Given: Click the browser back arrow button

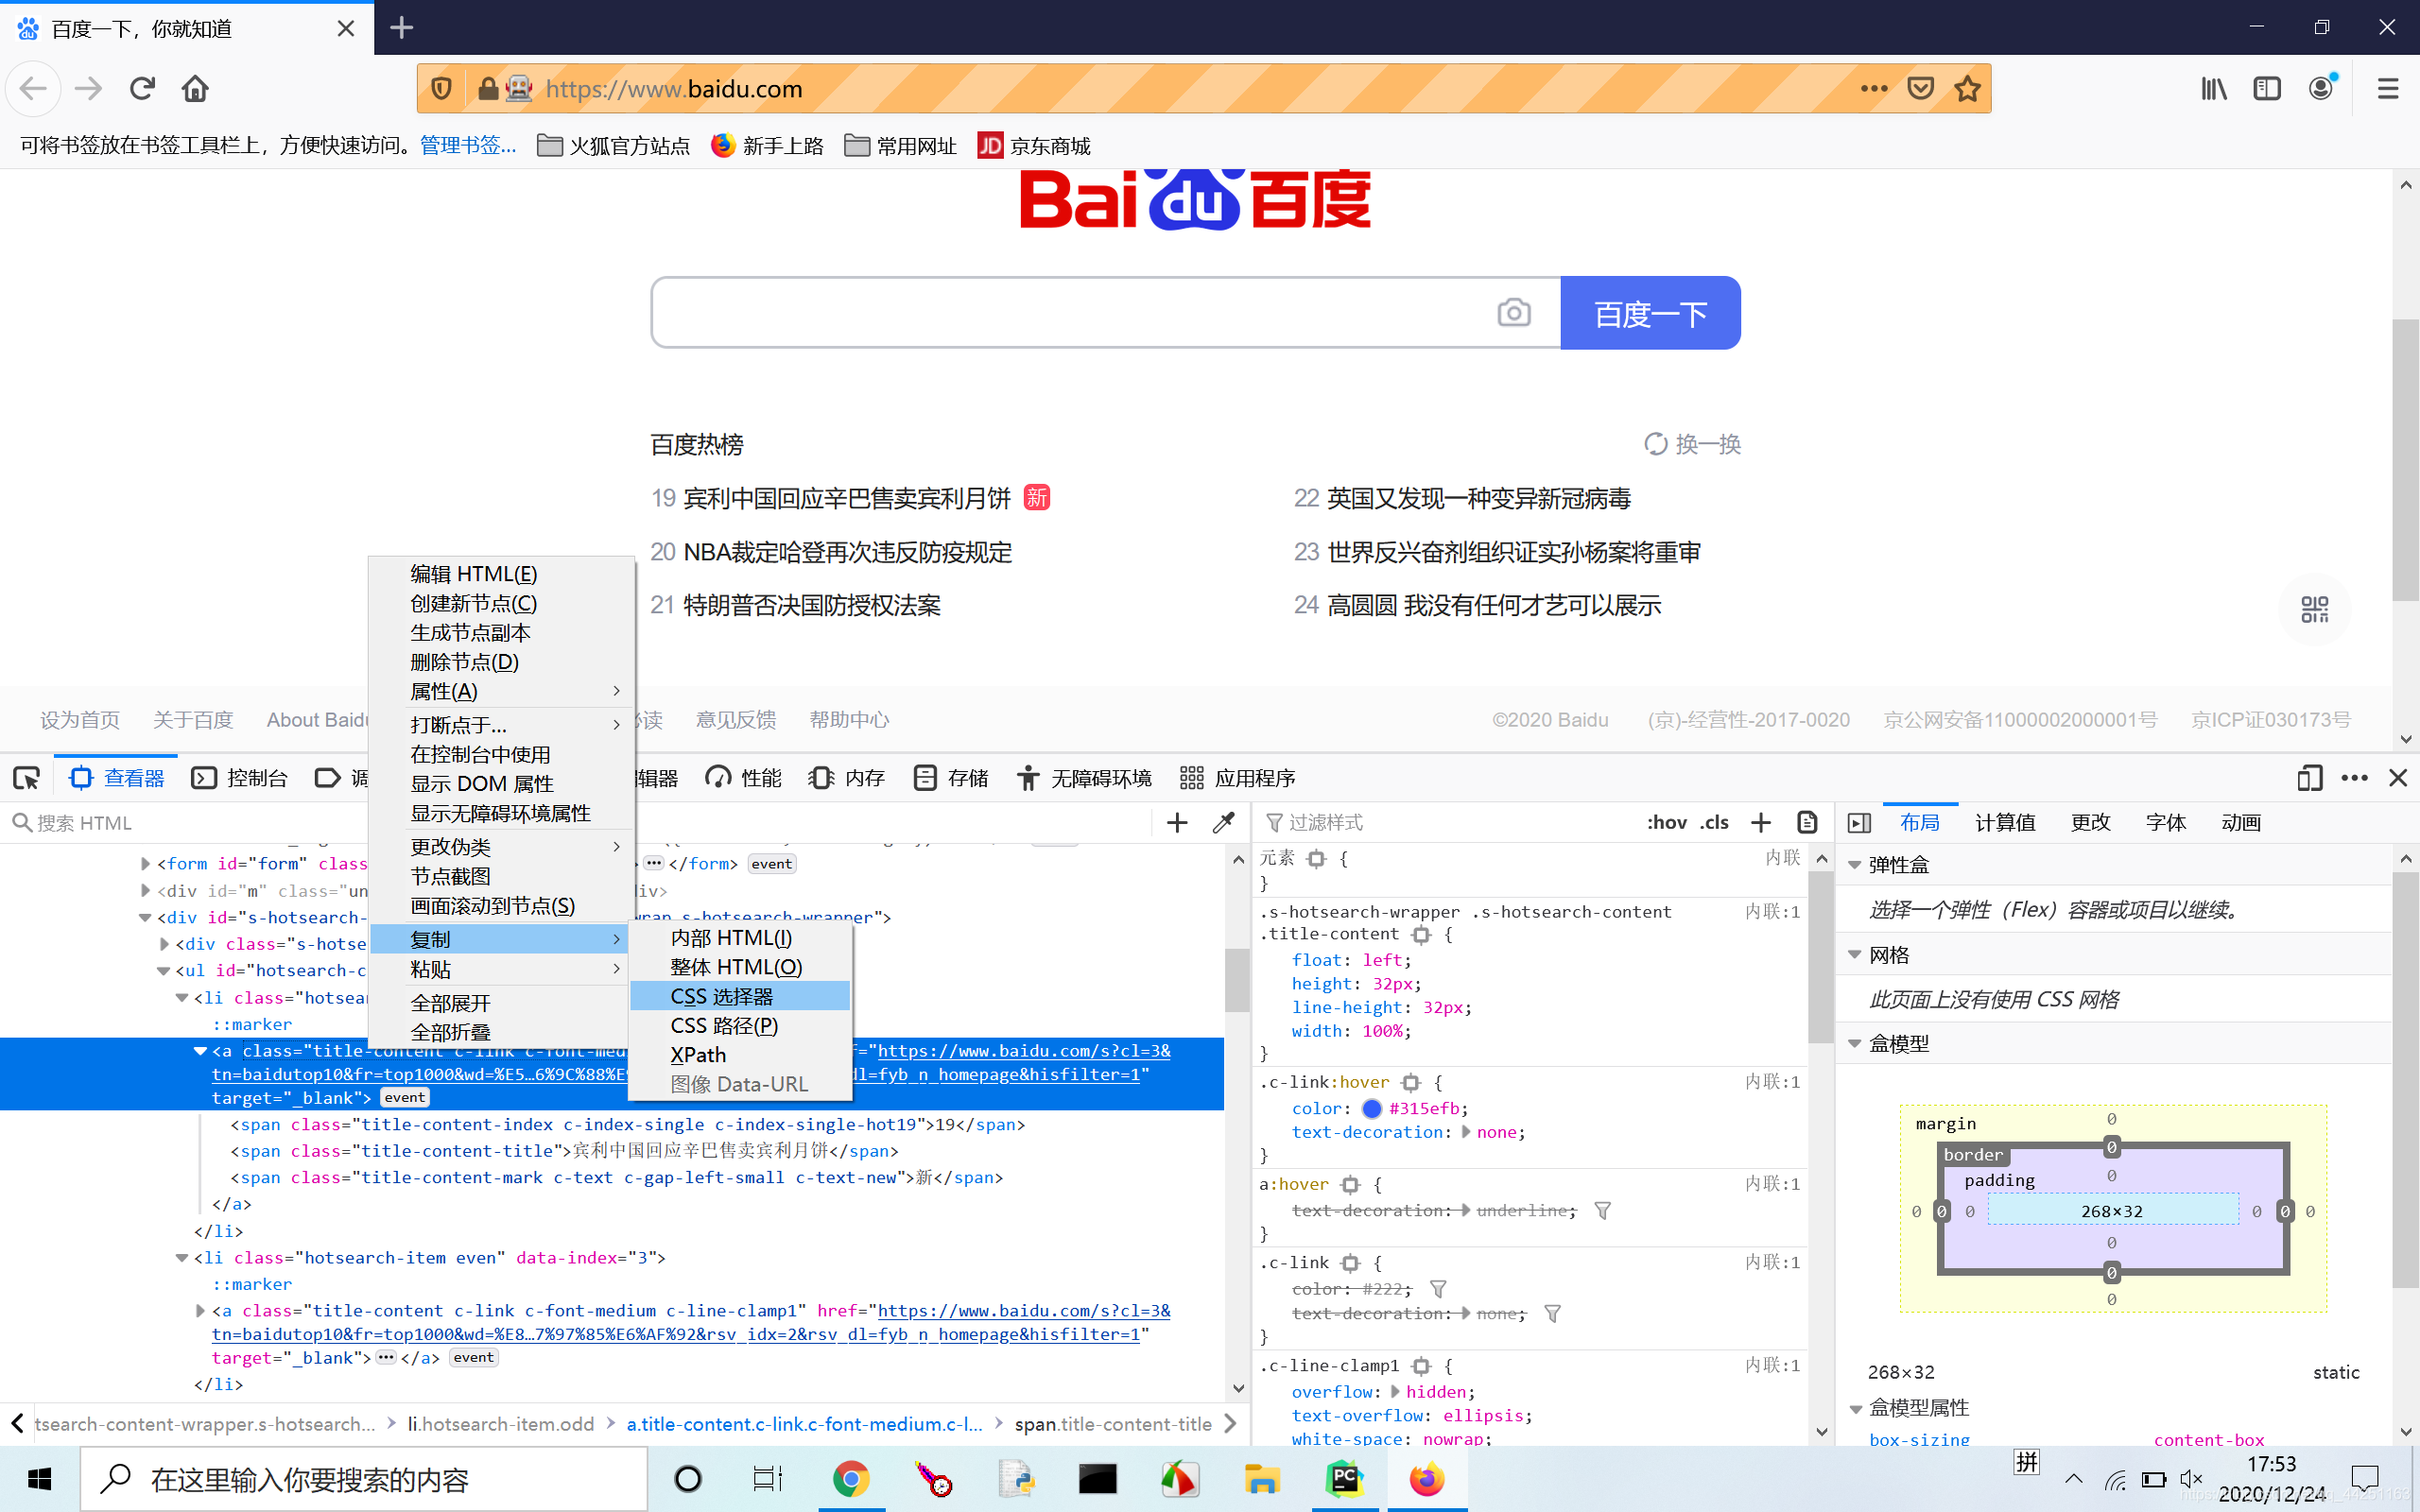Looking at the screenshot, I should point(34,89).
